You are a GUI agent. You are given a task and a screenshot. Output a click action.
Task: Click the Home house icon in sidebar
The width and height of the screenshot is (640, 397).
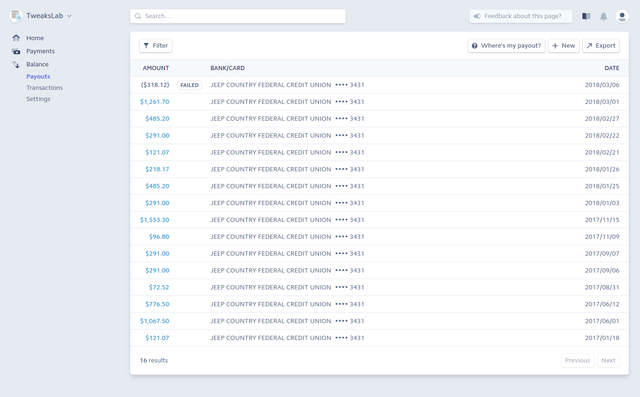(x=16, y=38)
